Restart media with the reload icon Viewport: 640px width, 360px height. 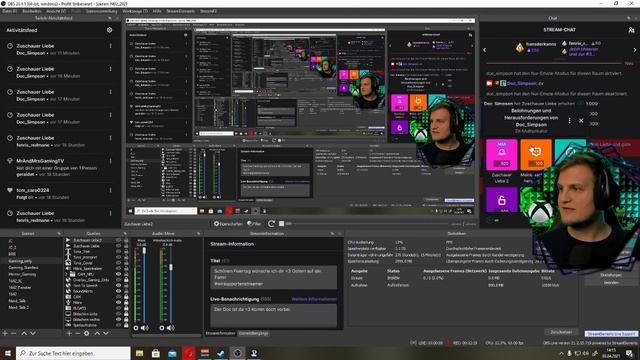pyautogui.click(x=271, y=224)
